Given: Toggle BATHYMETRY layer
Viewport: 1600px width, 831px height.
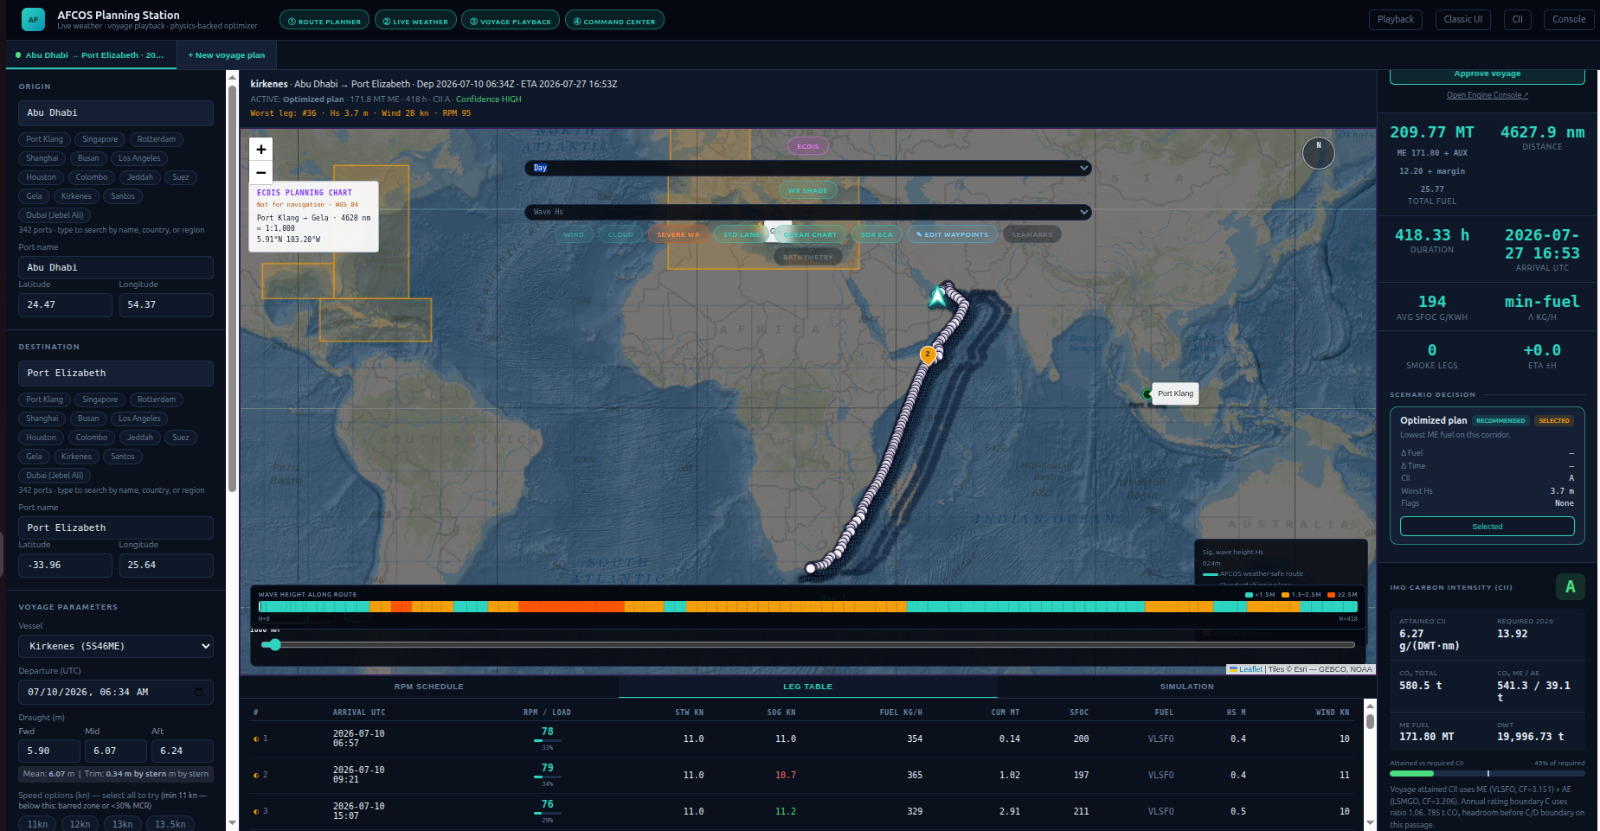Looking at the screenshot, I should click(808, 257).
